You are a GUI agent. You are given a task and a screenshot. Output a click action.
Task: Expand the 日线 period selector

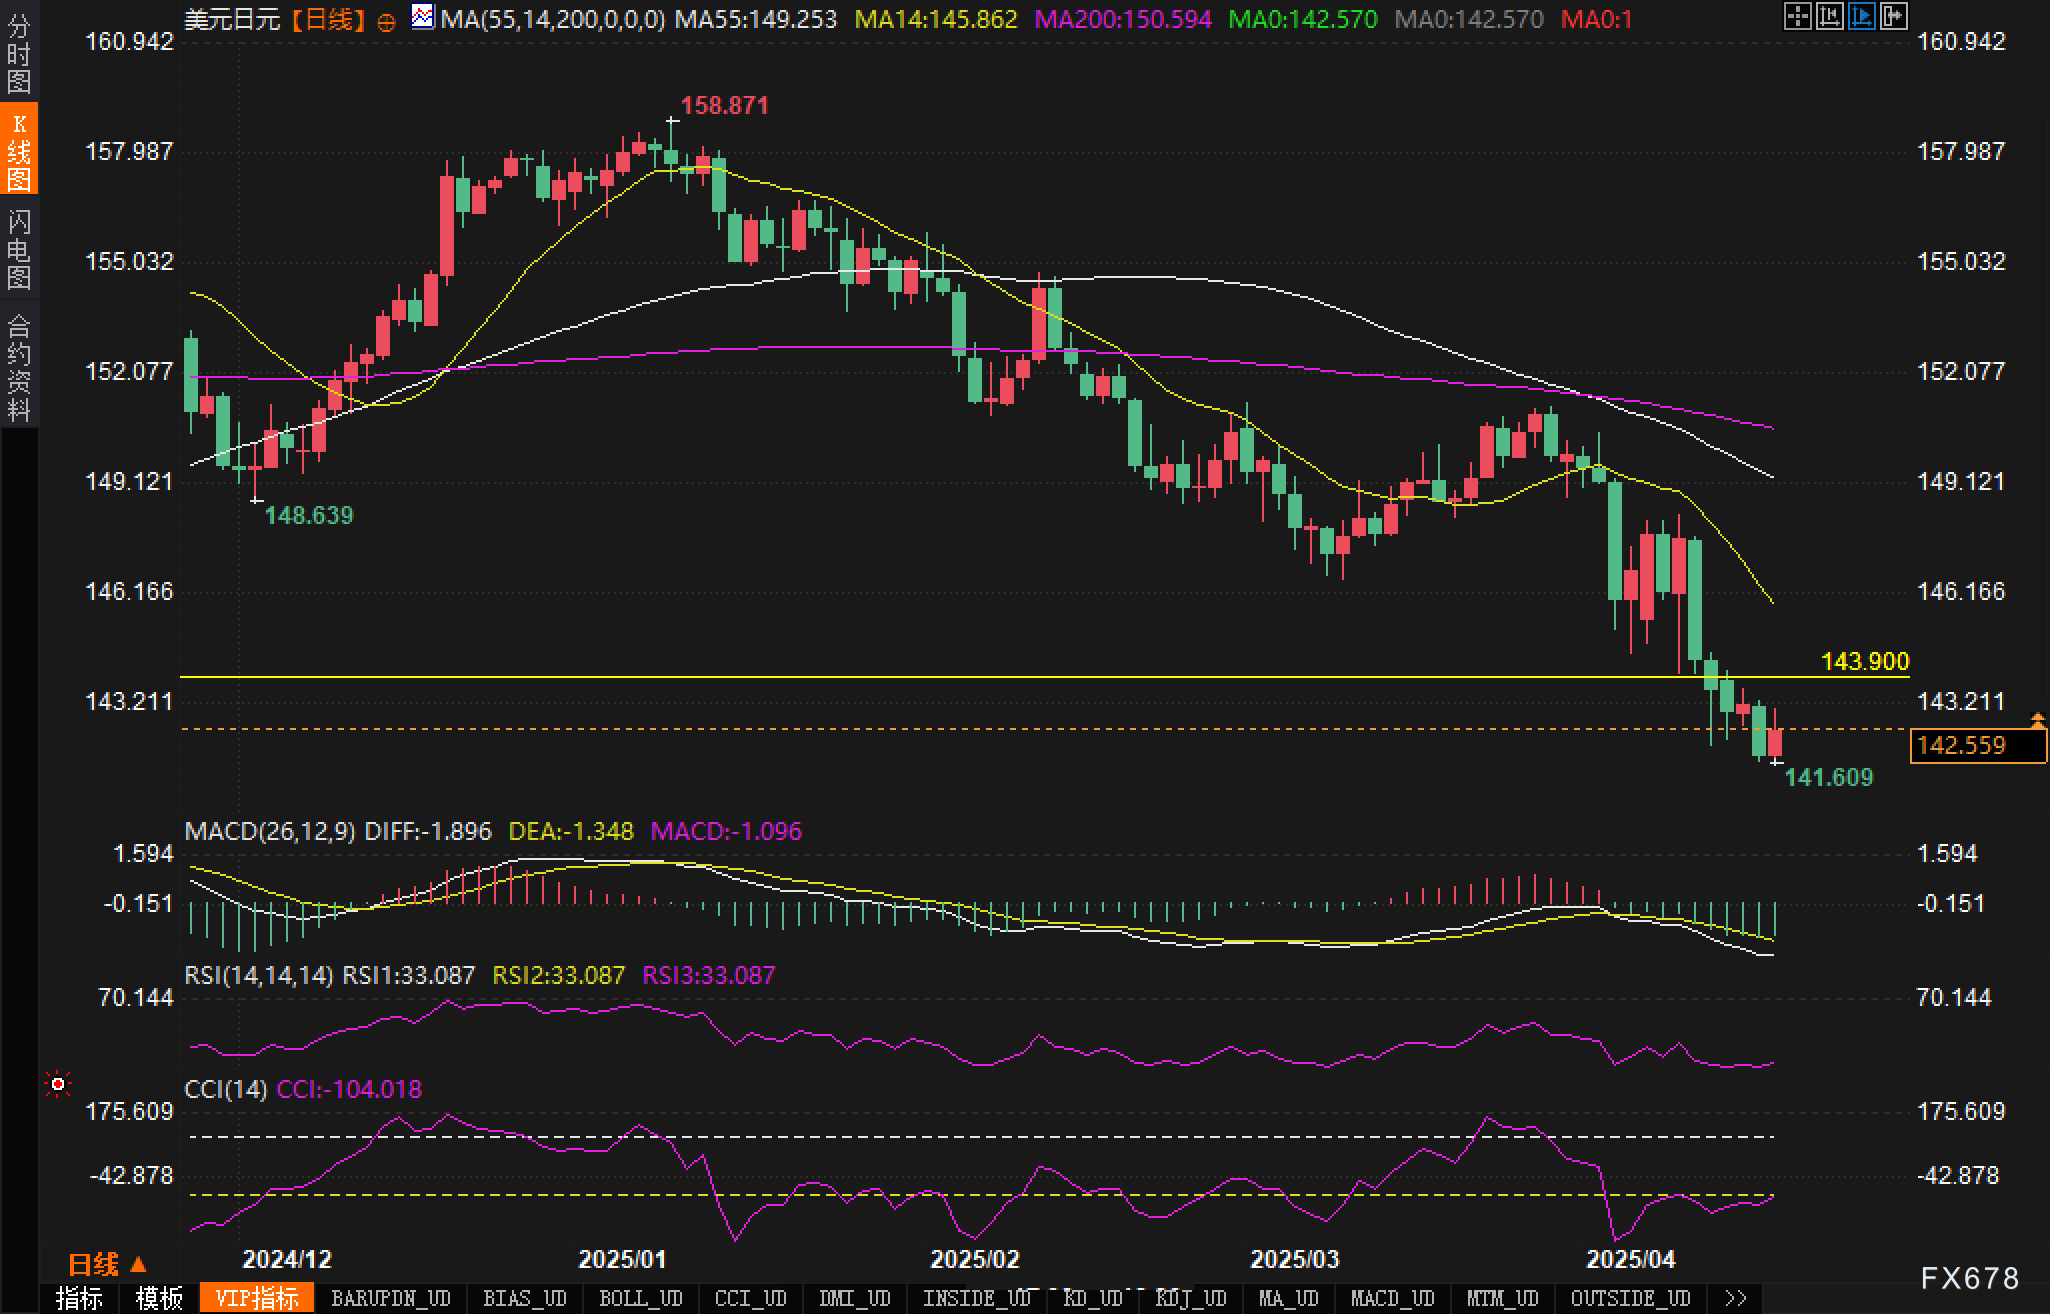[106, 1264]
